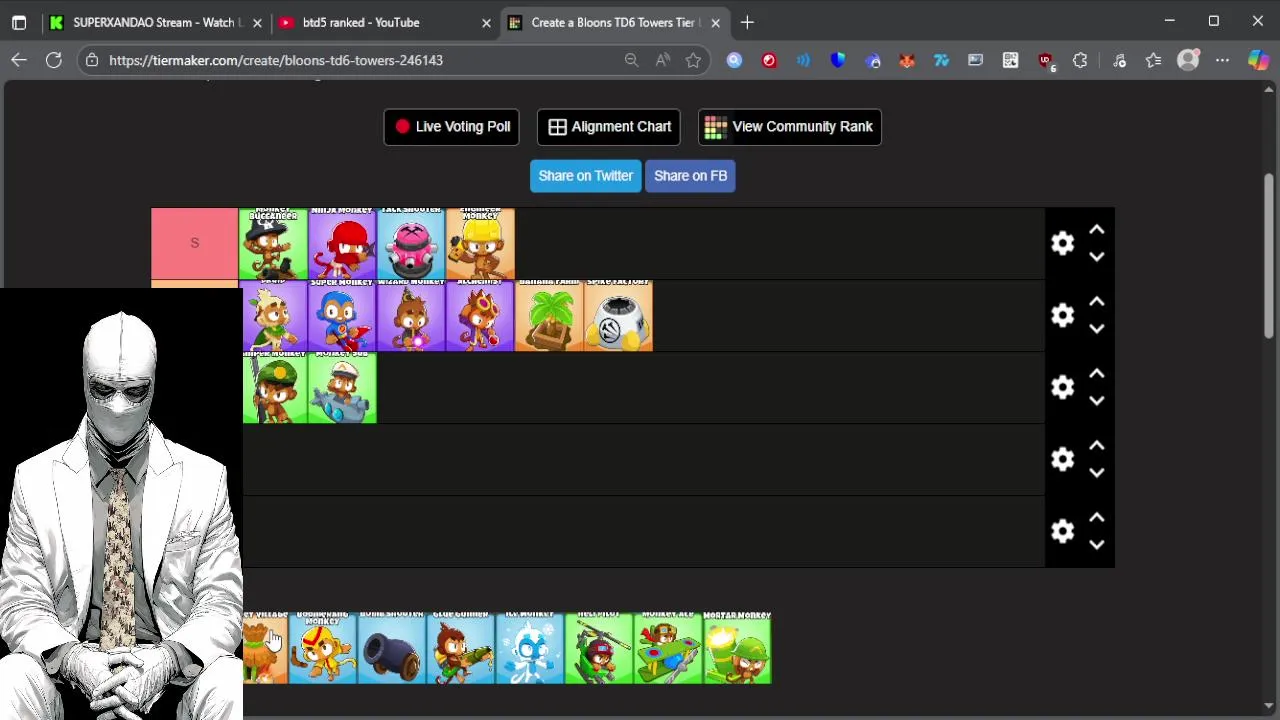Refresh the current page
Viewport: 1280px width, 720px height.
pyautogui.click(x=54, y=60)
